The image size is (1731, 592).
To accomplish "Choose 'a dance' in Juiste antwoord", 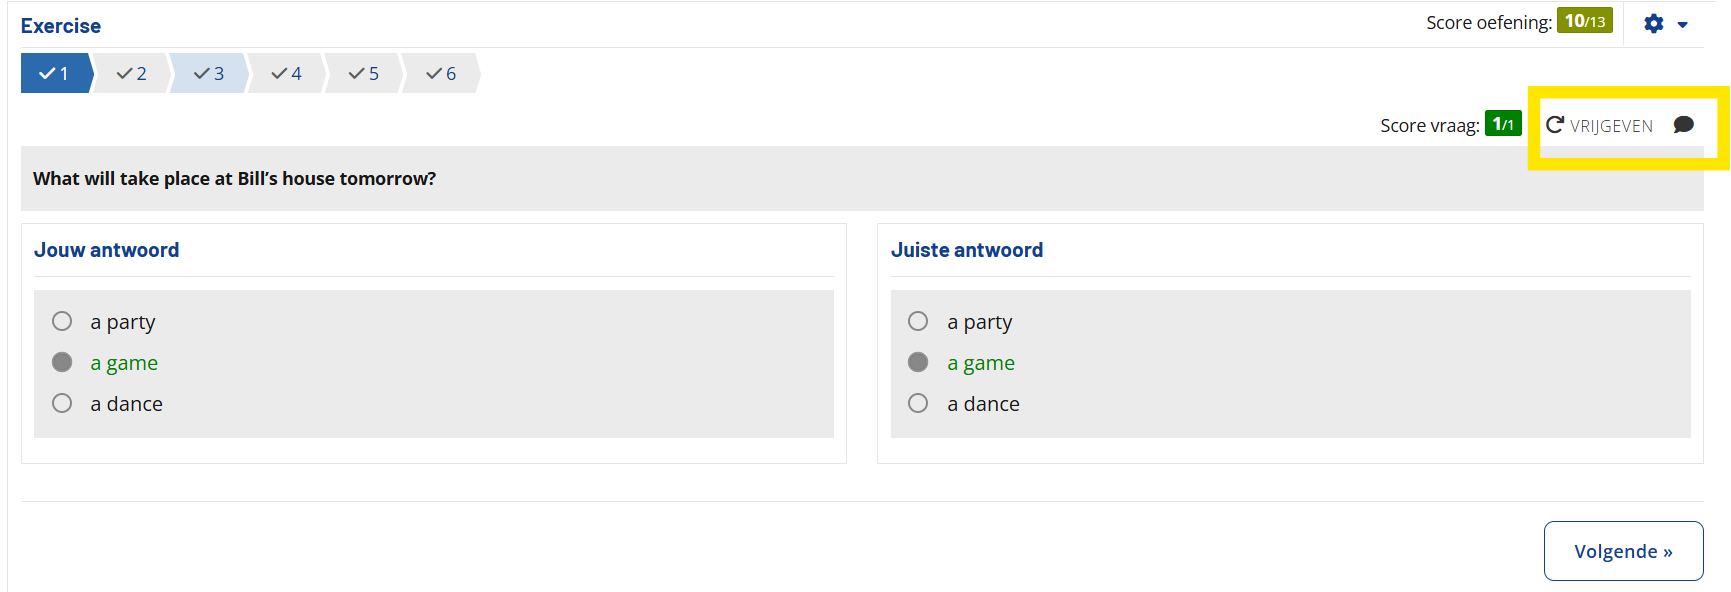I will [x=918, y=403].
